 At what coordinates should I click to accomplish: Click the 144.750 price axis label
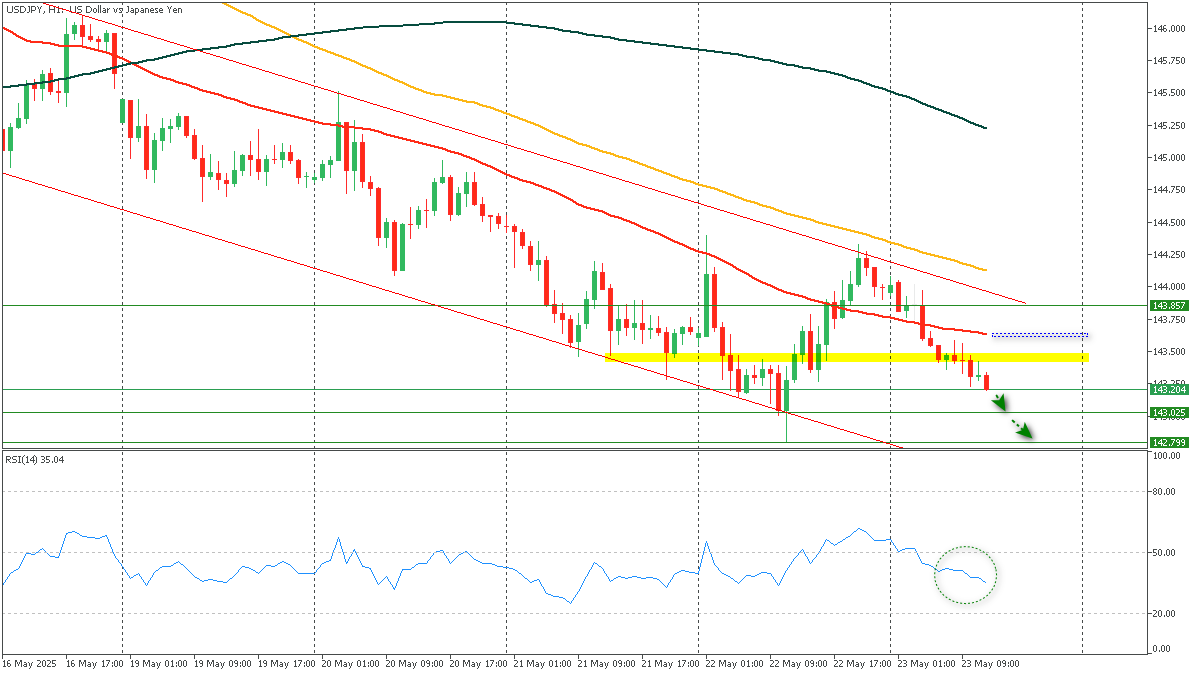click(1169, 190)
